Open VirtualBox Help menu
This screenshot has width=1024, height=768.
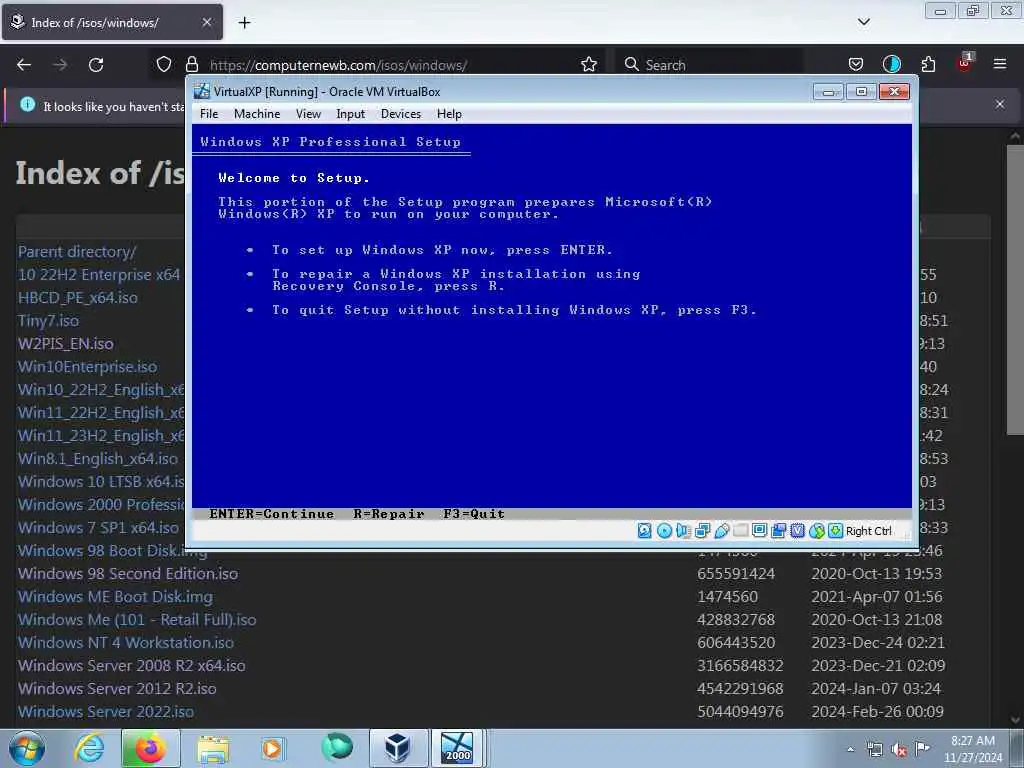point(449,114)
